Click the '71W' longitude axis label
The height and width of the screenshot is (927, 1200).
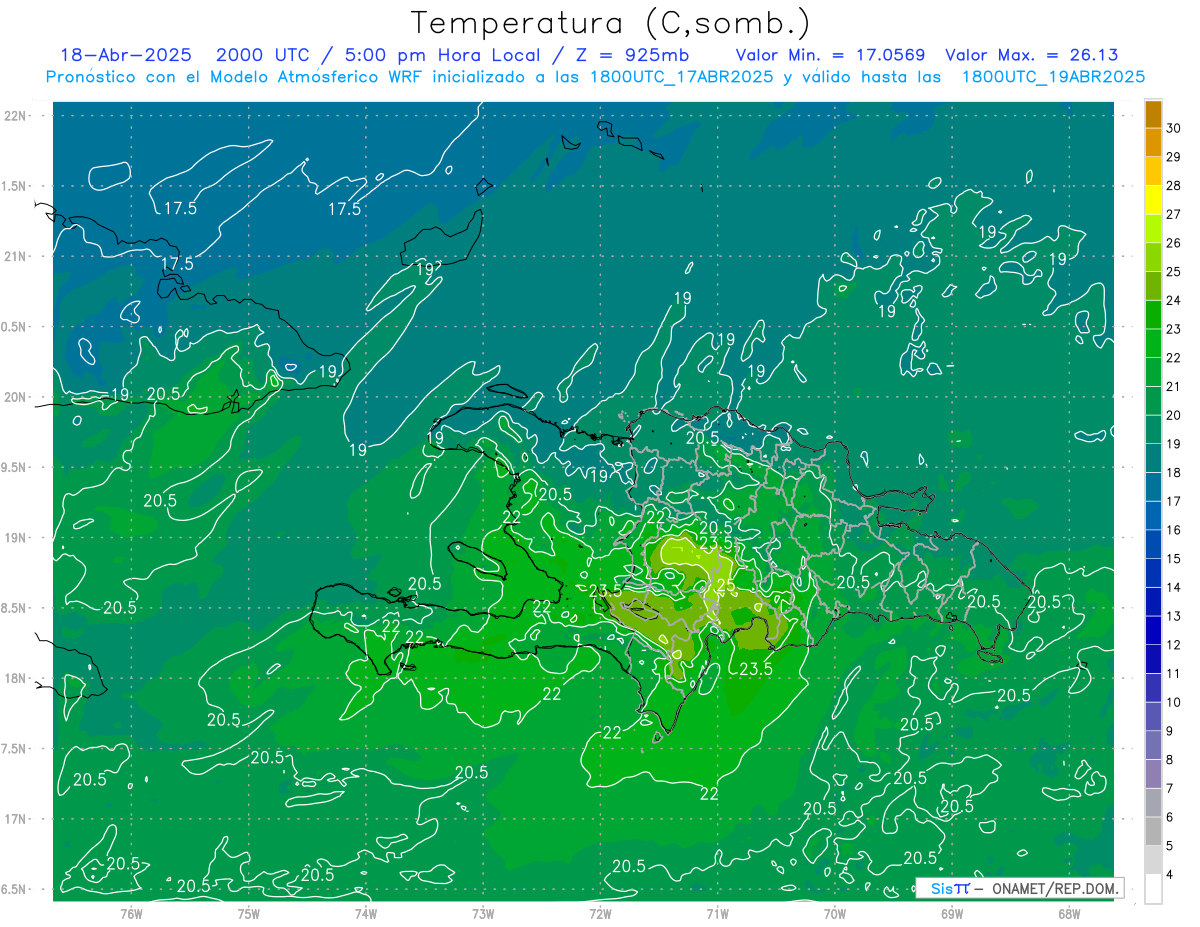click(x=717, y=913)
